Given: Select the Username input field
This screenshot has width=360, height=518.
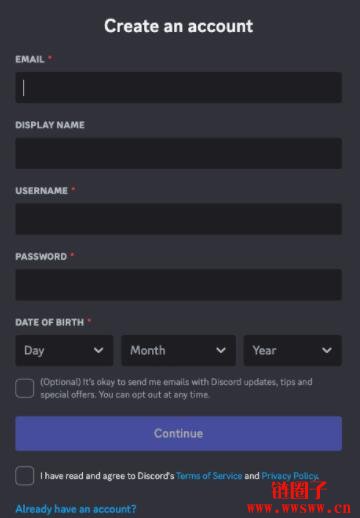Looking at the screenshot, I should click(178, 219).
